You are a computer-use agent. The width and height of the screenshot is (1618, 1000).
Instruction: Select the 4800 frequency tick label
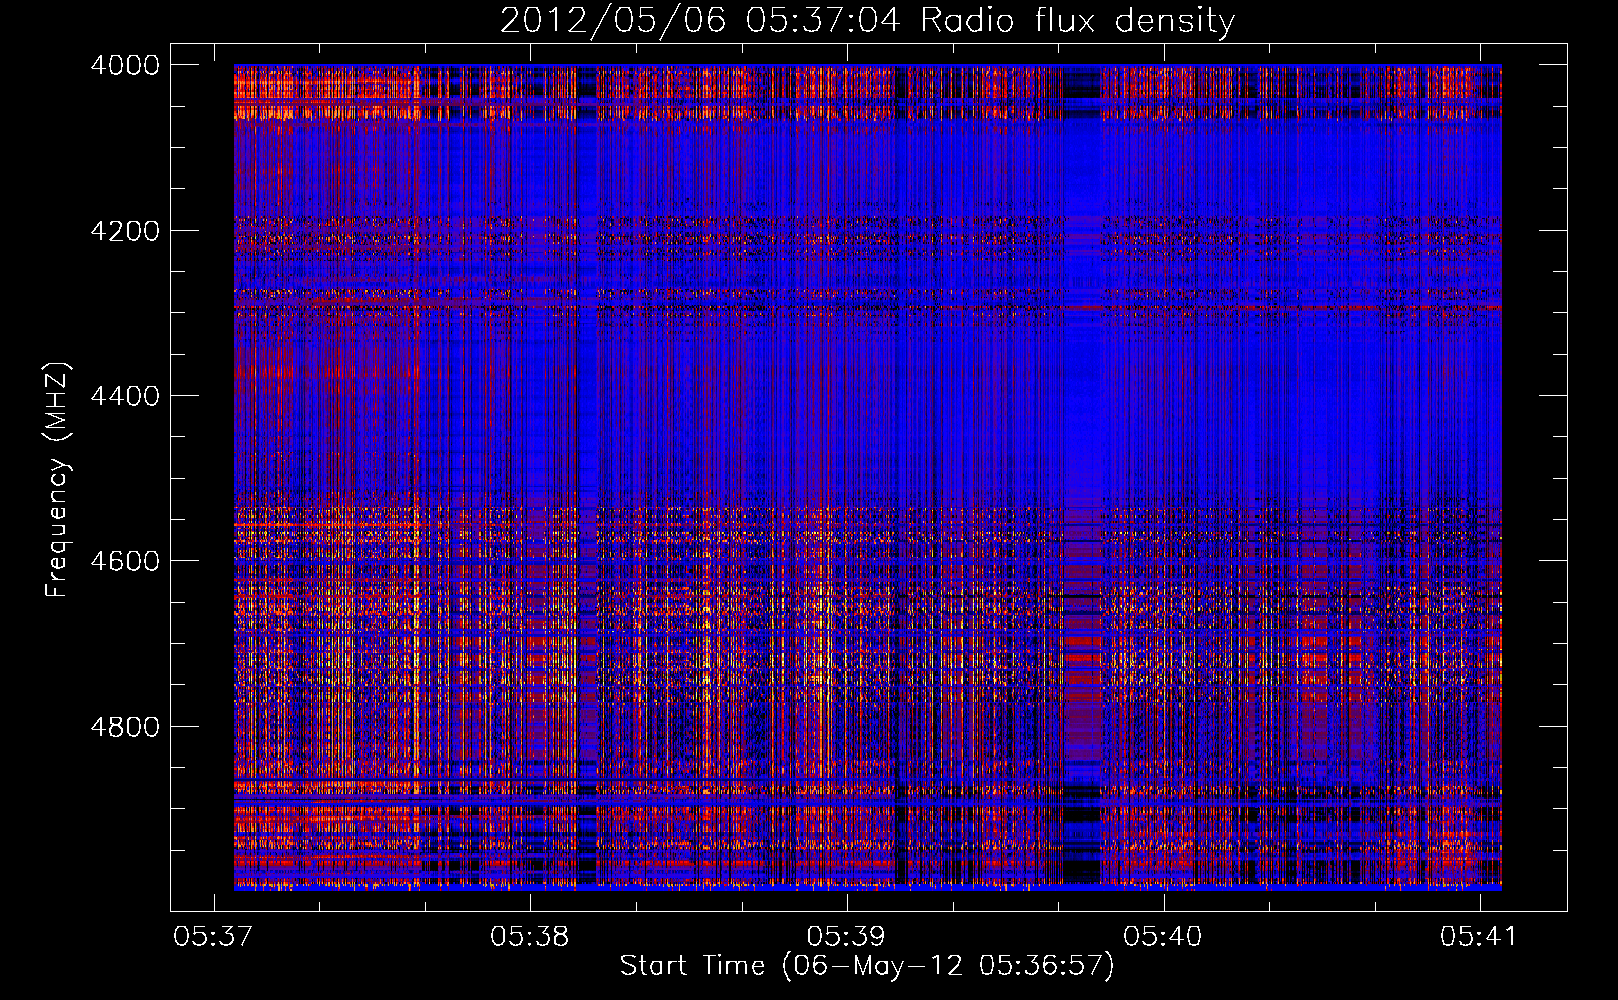(125, 727)
